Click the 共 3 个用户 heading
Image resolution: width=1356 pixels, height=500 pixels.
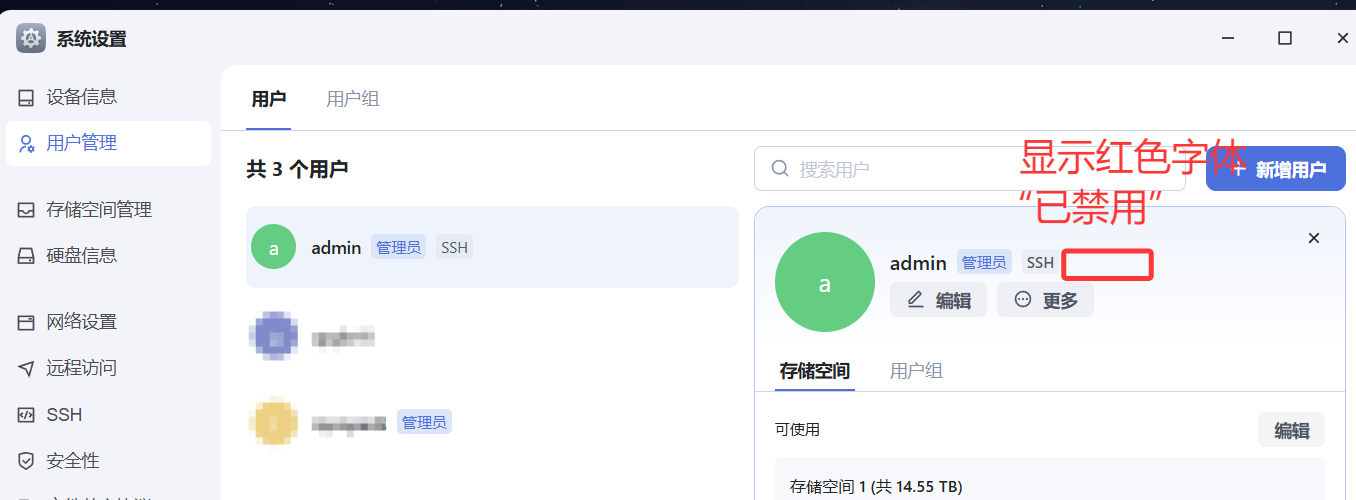[x=297, y=169]
